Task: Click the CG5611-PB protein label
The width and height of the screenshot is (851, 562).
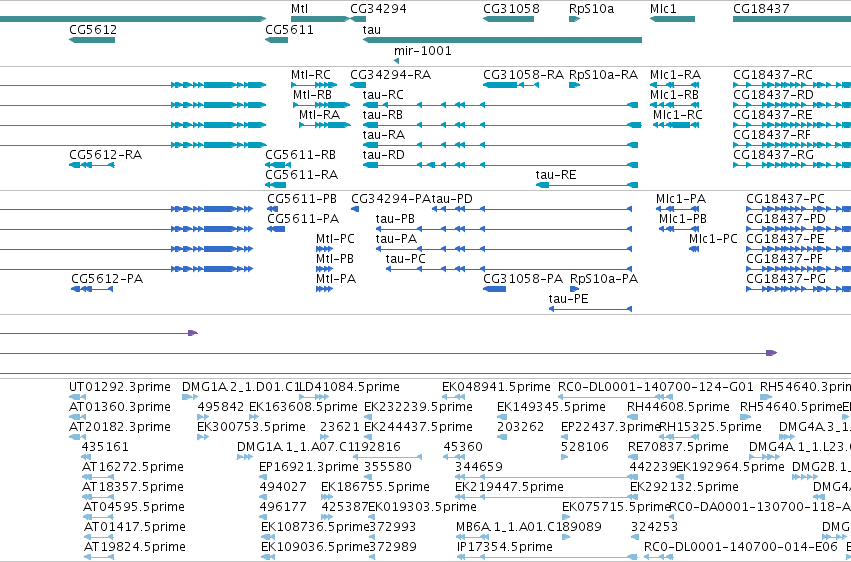Action: tap(302, 199)
